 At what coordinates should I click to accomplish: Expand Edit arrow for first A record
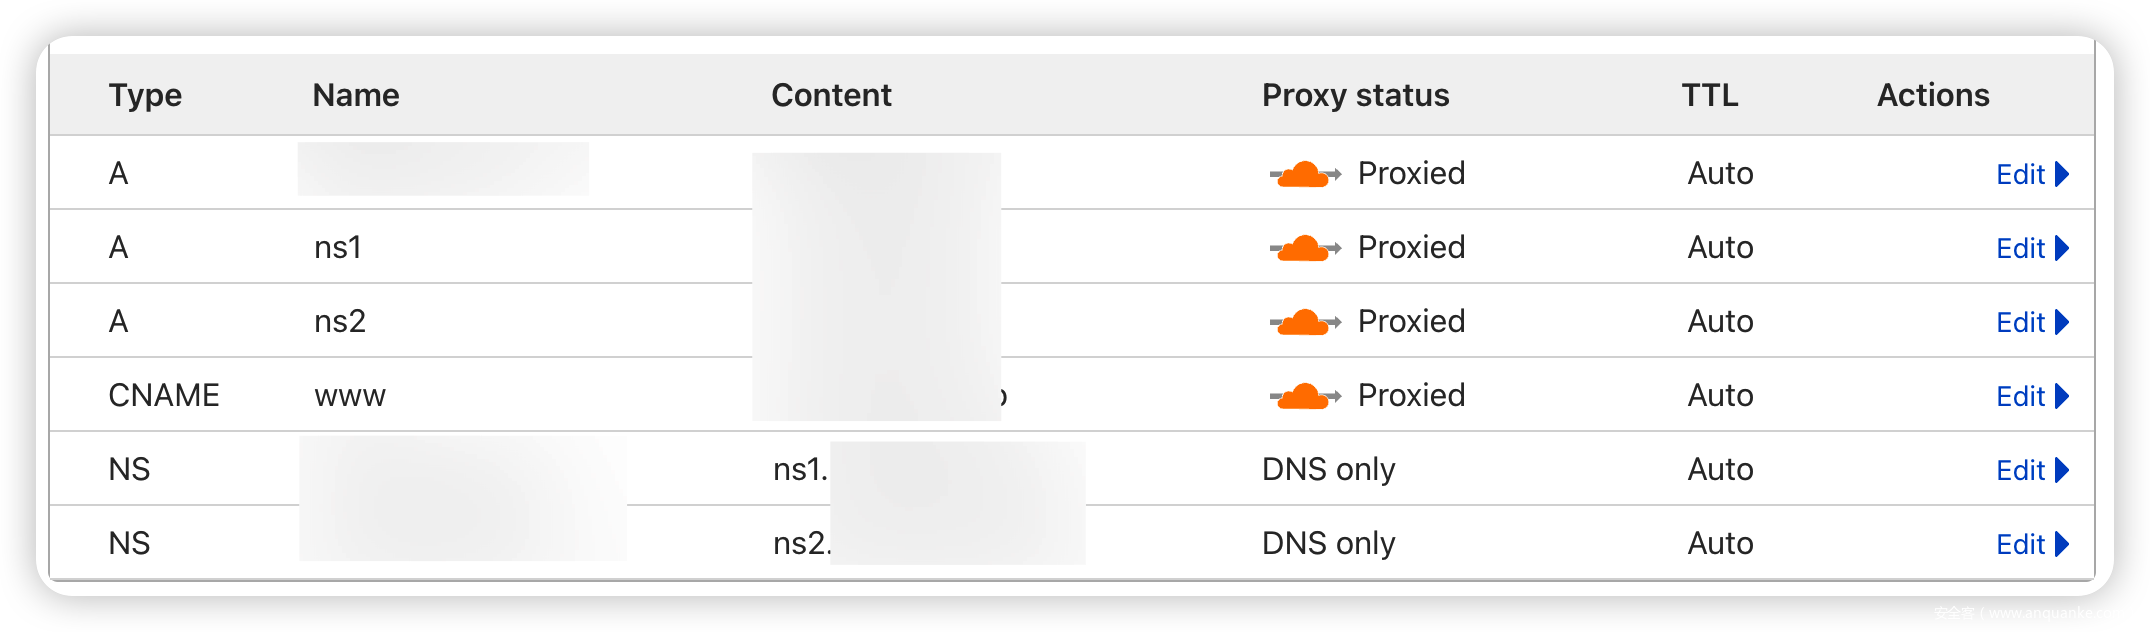tap(2062, 174)
